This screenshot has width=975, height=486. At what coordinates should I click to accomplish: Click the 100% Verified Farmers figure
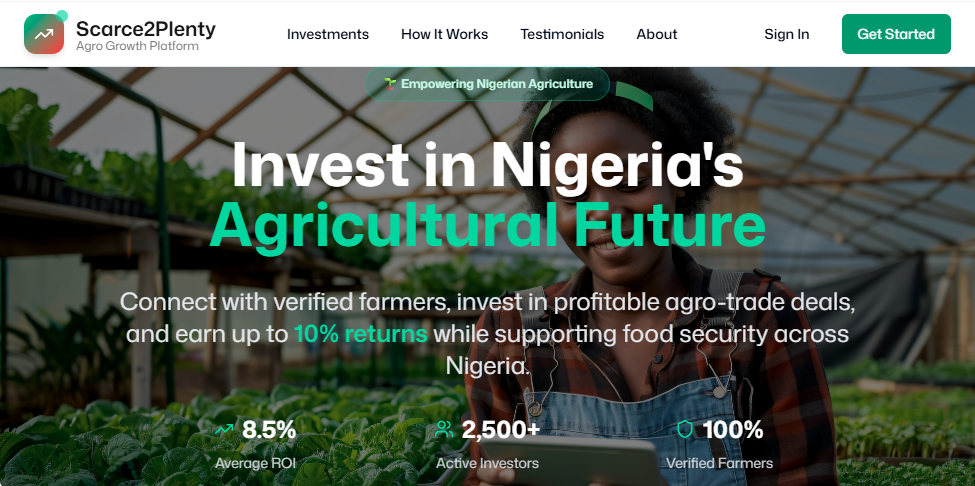pos(733,430)
